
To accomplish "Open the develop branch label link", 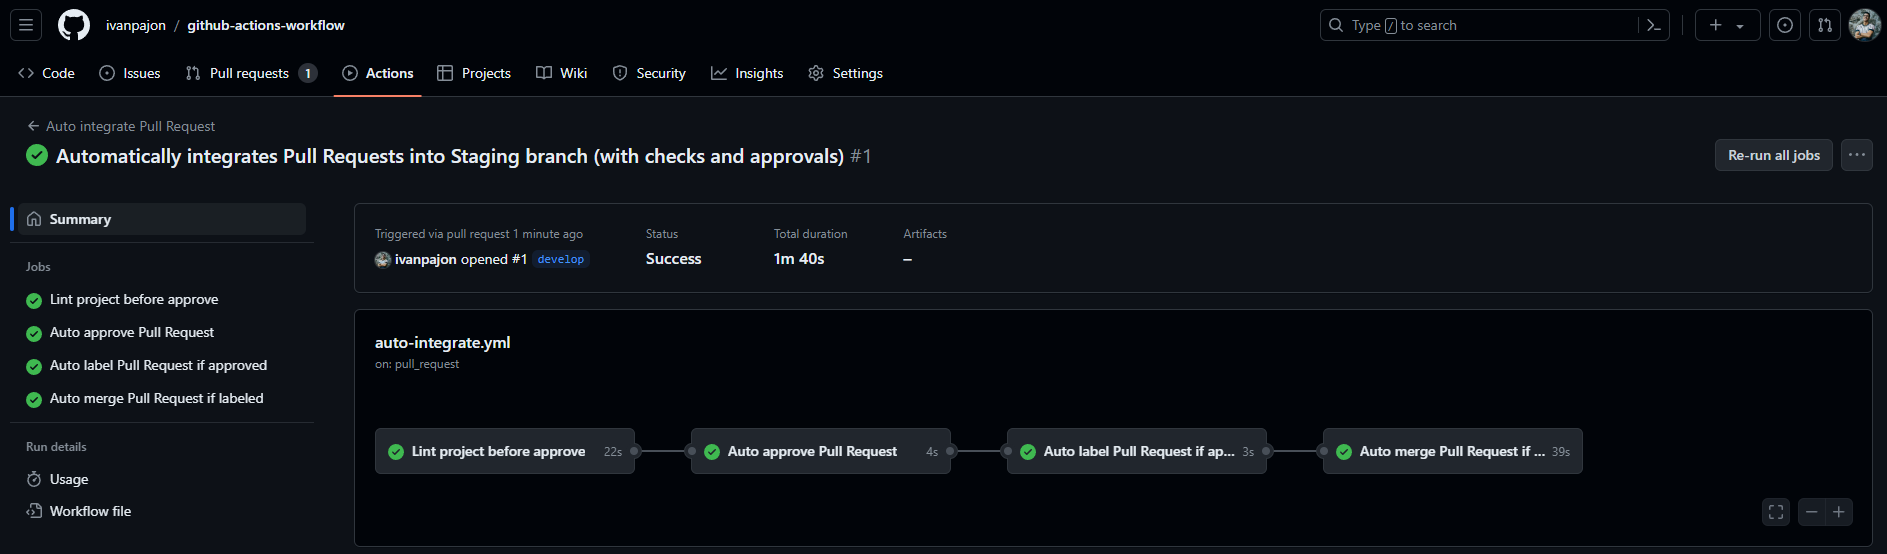I will 561,259.
